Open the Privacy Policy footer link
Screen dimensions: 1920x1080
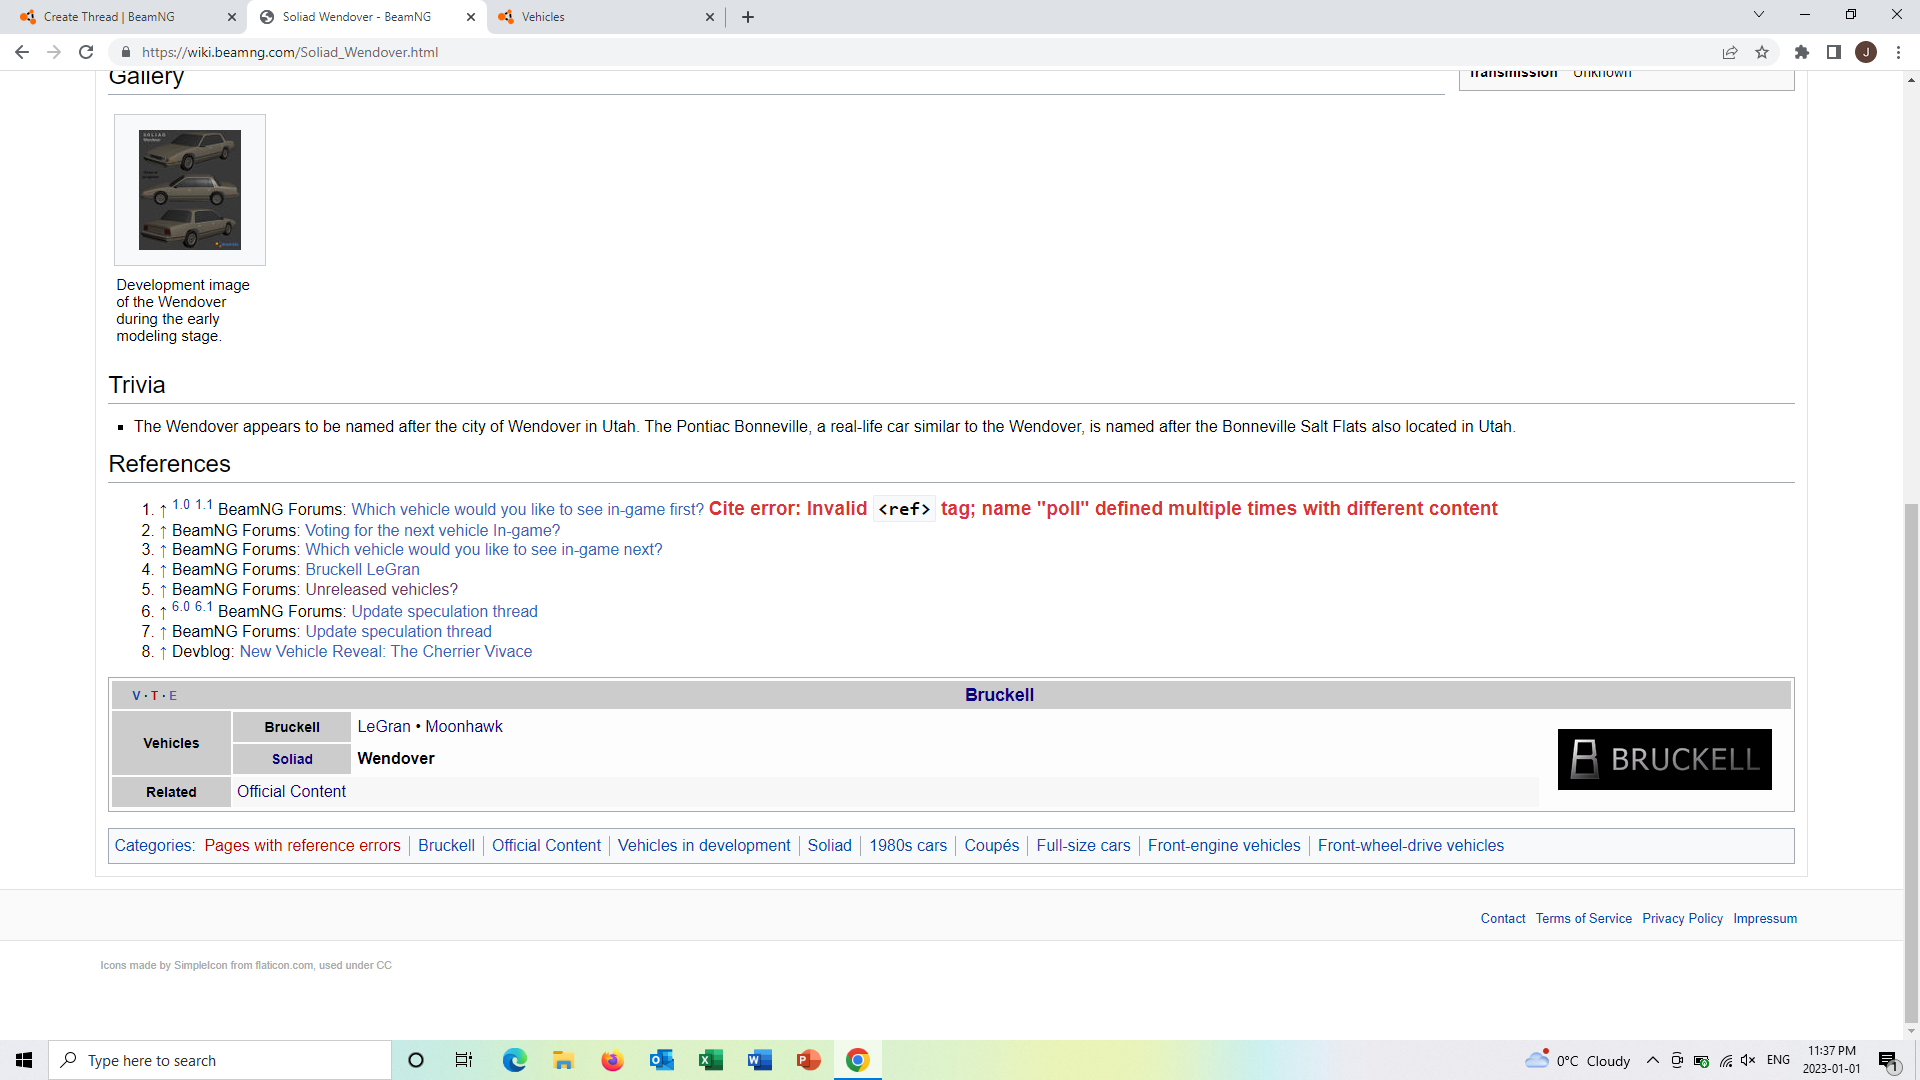(1682, 919)
